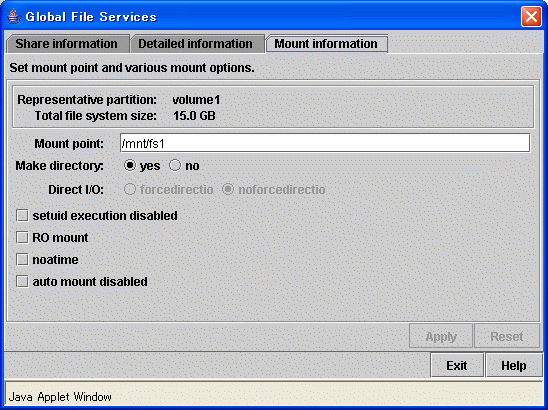
Task: Click the Java coffee cup icon in title bar
Action: pos(13,16)
